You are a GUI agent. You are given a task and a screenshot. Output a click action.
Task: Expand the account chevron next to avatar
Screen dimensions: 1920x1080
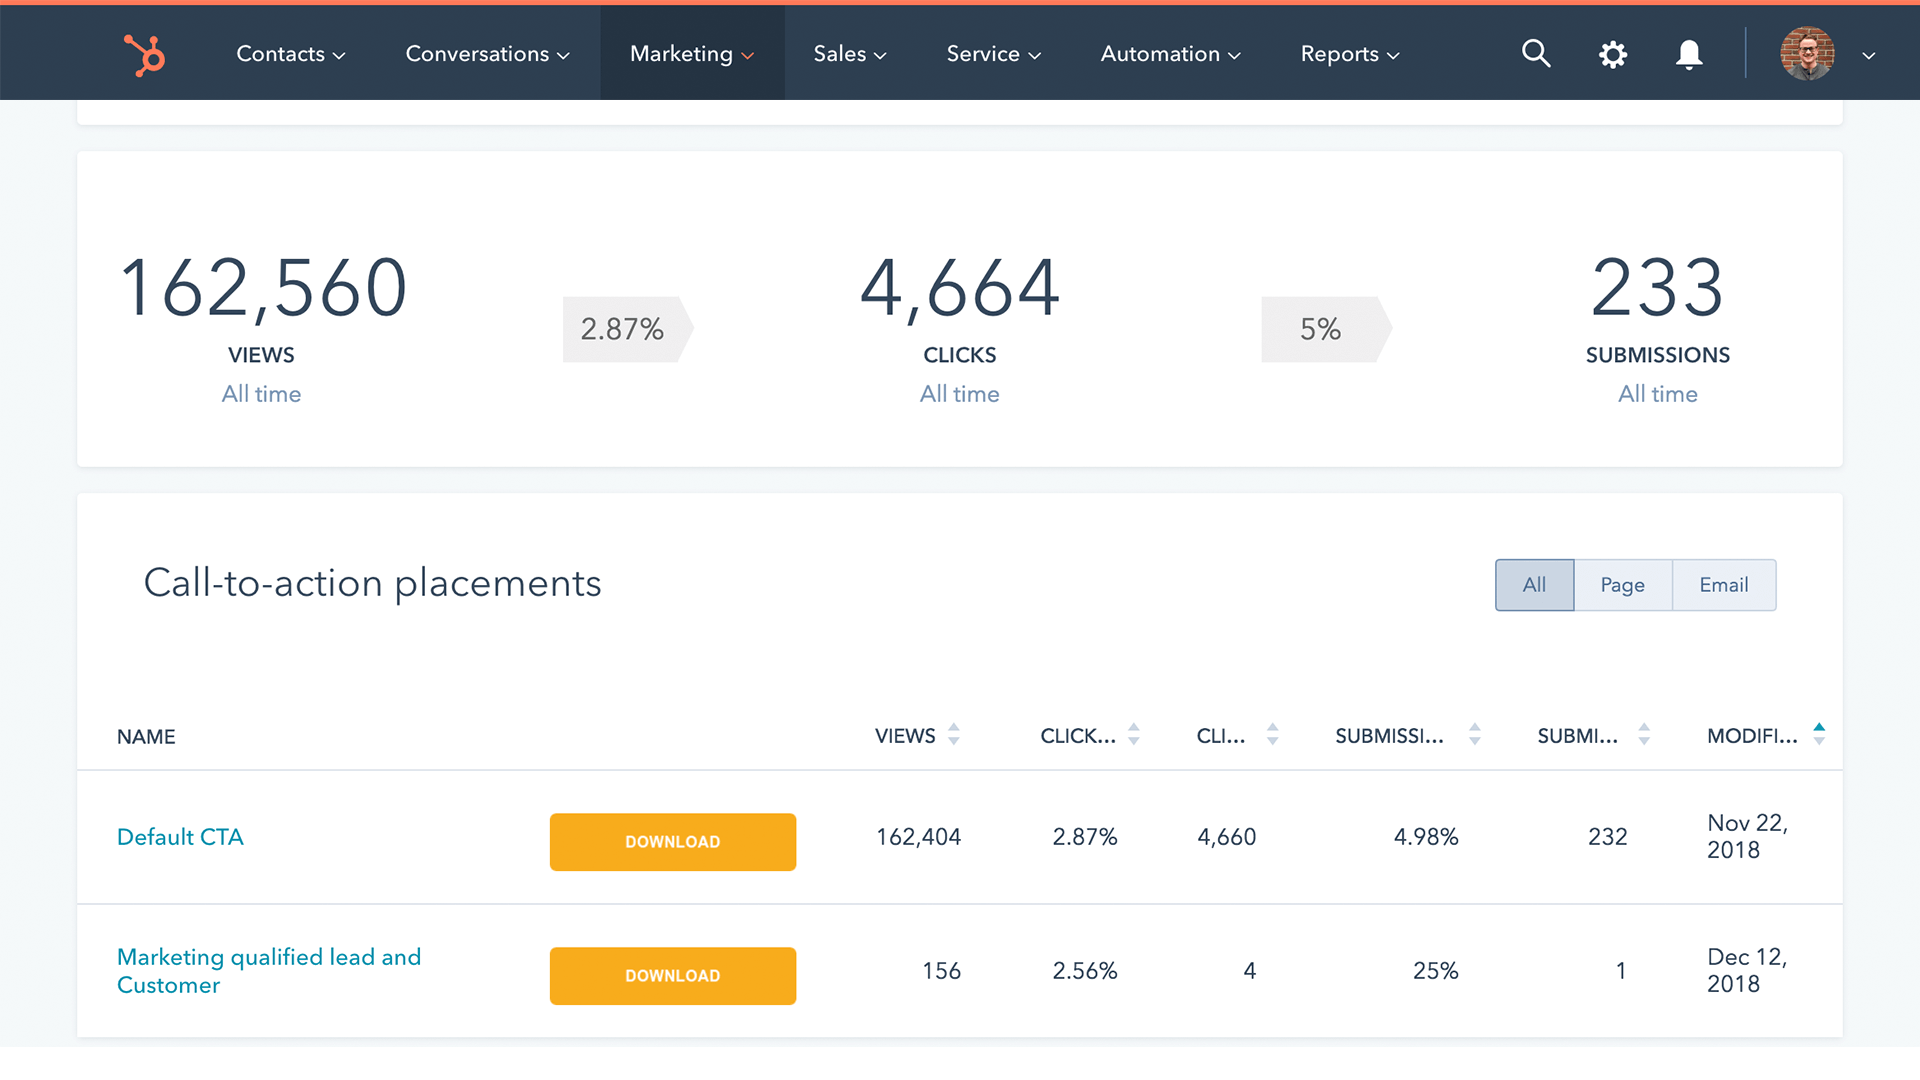(1869, 57)
